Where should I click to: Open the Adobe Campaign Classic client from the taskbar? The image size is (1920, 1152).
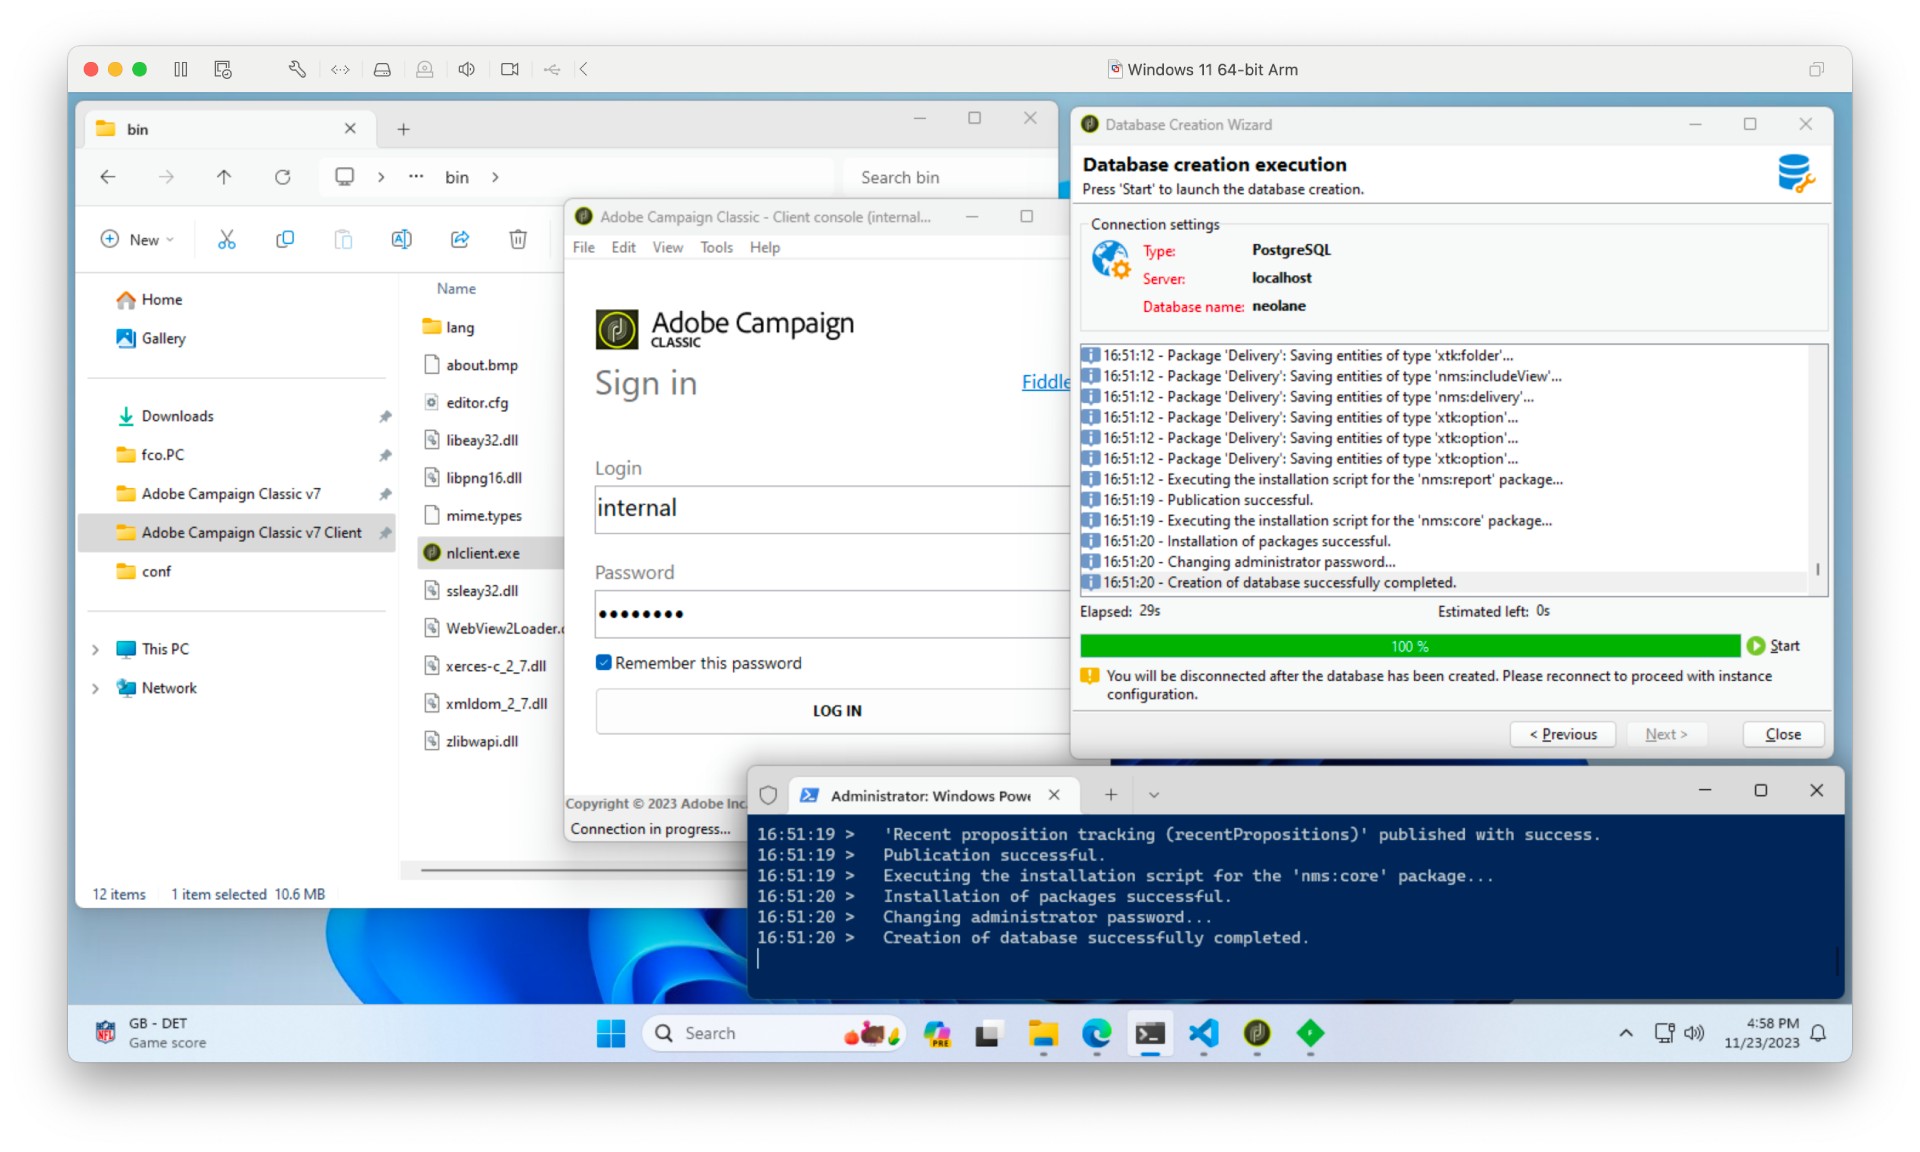pyautogui.click(x=1257, y=1034)
